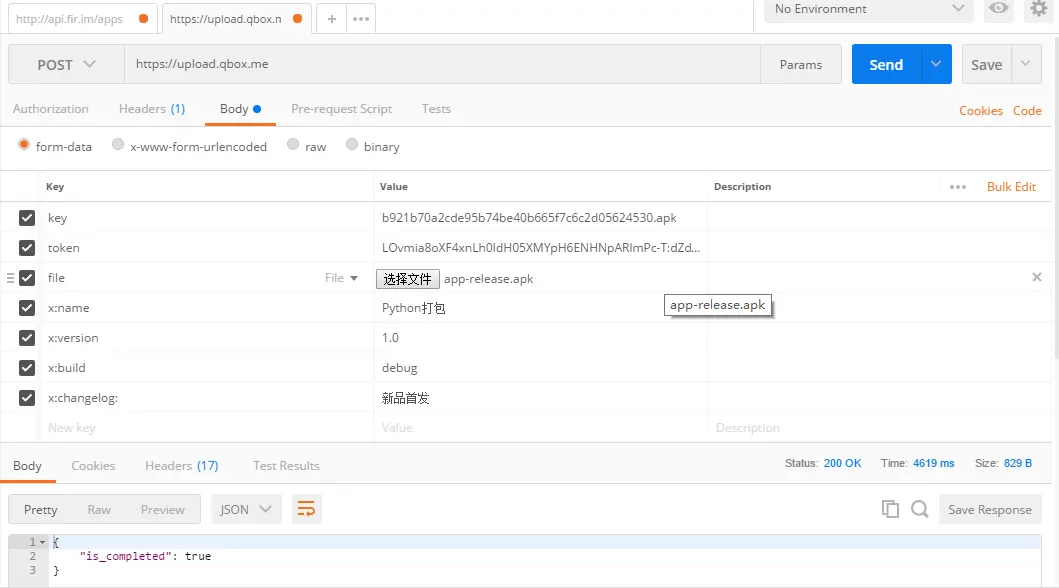Viewport: 1059px width, 588px height.
Task: Open the File type dropdown in file row
Action: click(341, 278)
